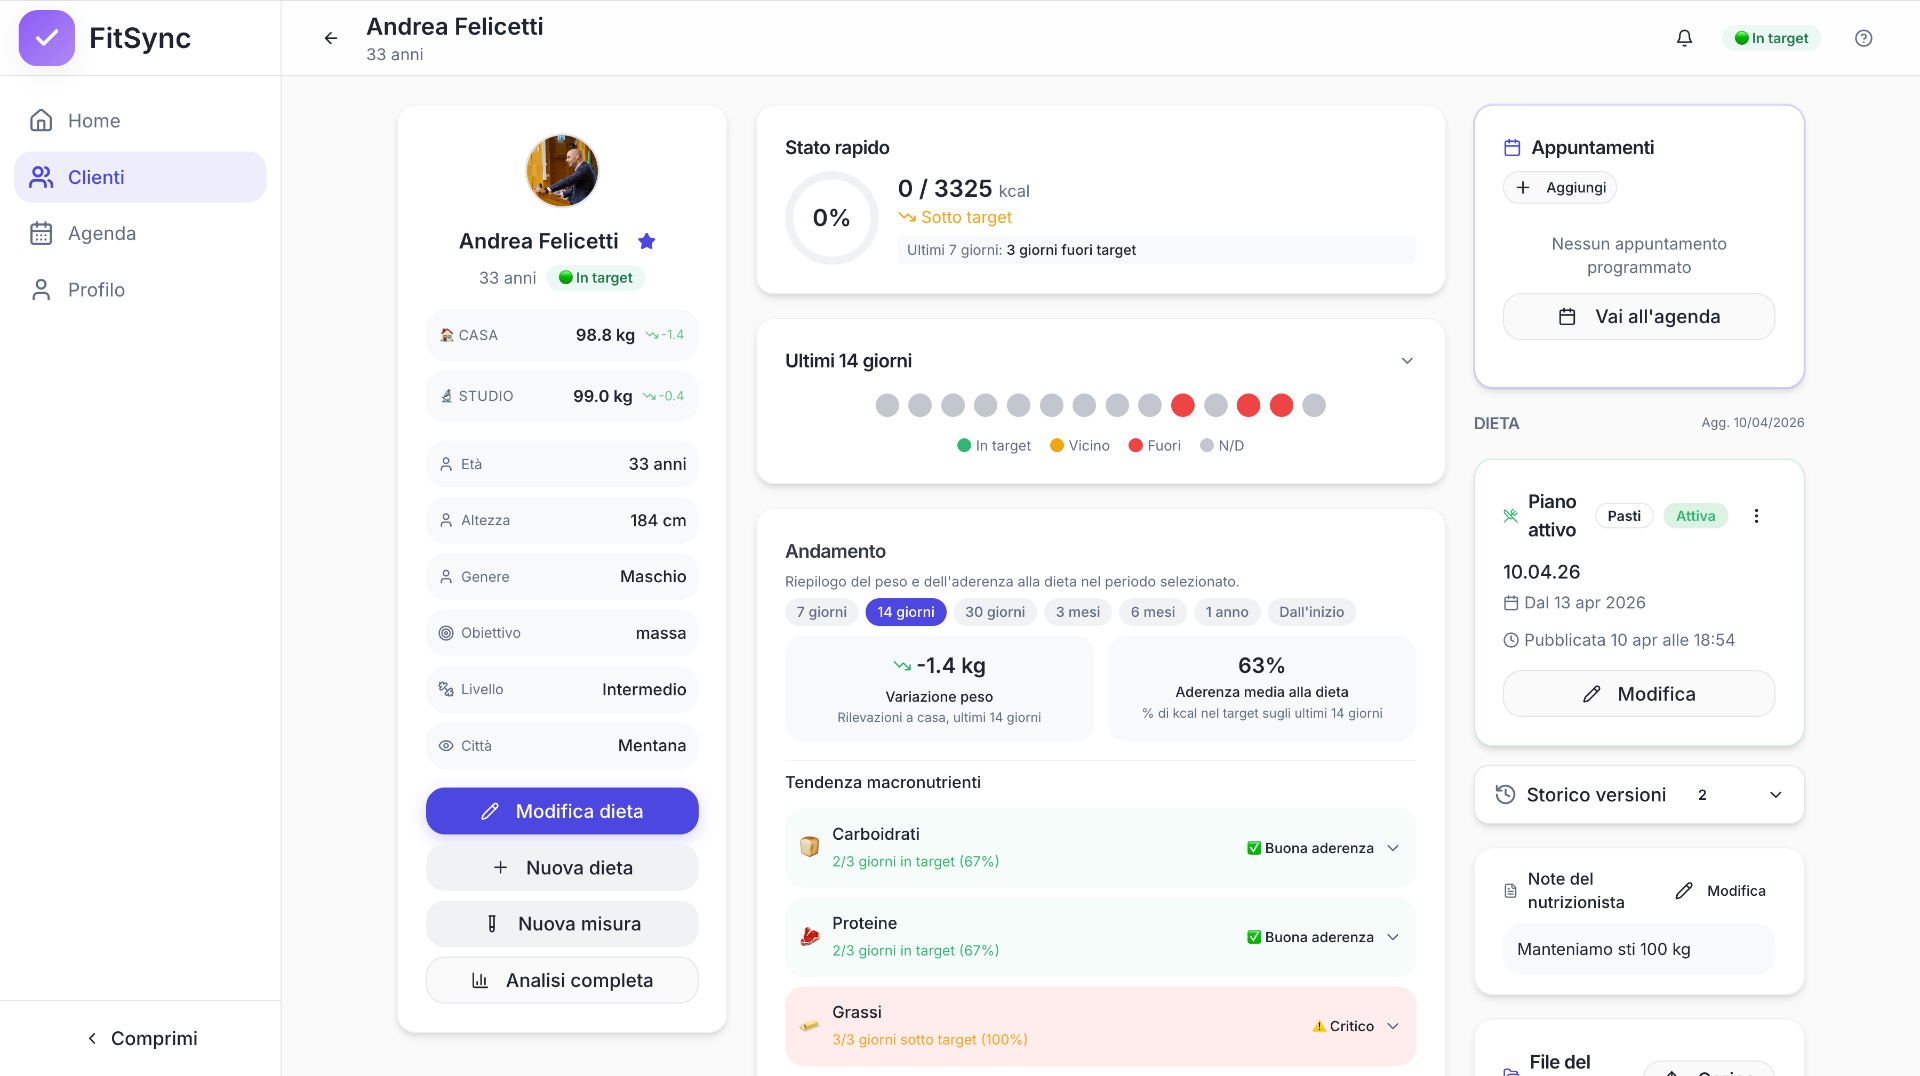This screenshot has width=1920, height=1076.
Task: Edit Note del nutrizionista via Modifica
Action: [x=1721, y=891]
